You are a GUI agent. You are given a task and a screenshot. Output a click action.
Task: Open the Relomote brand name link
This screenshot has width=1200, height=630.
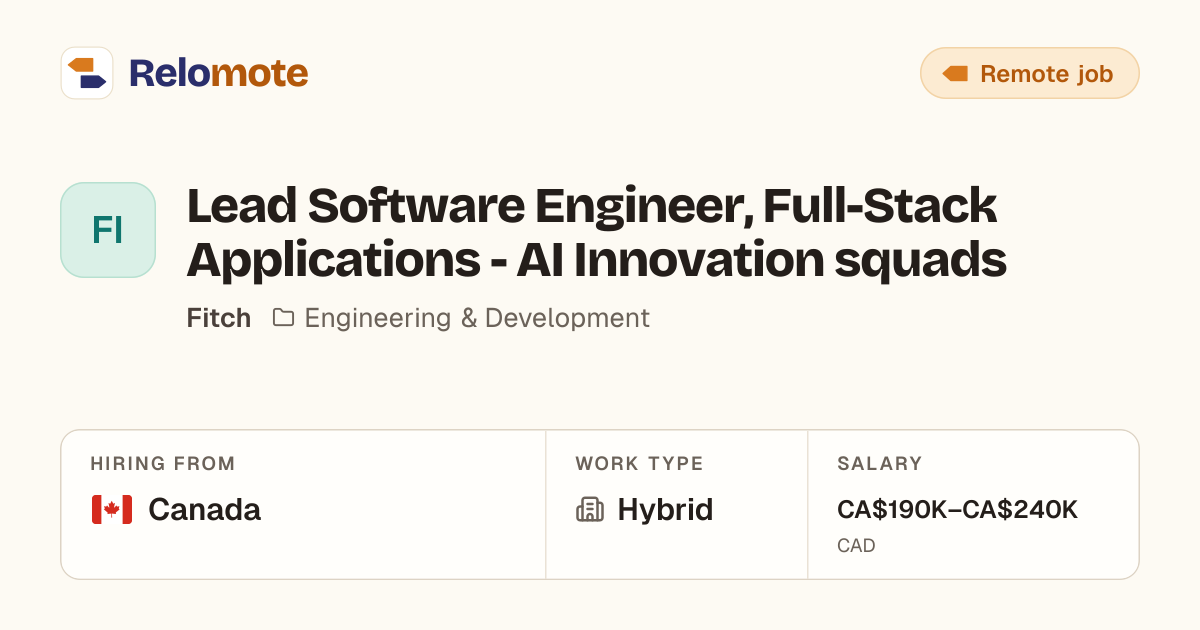click(x=218, y=73)
